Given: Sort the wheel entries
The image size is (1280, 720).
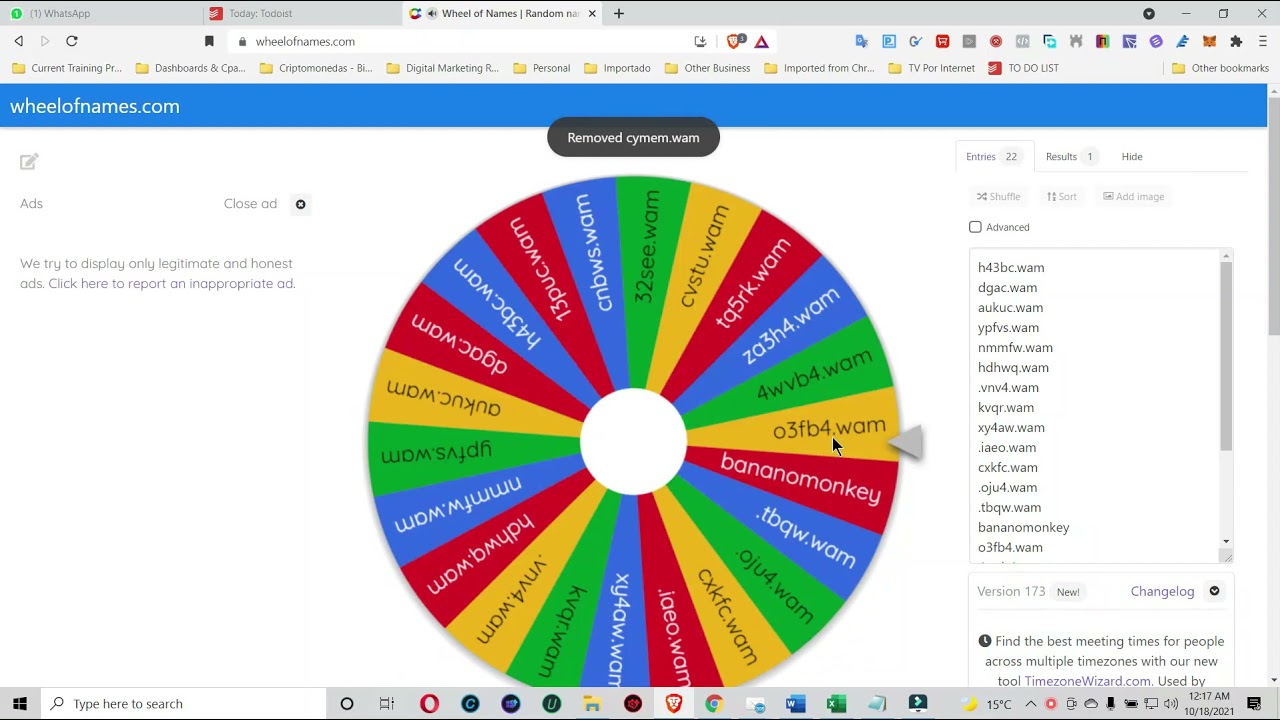Looking at the screenshot, I should click(1062, 197).
